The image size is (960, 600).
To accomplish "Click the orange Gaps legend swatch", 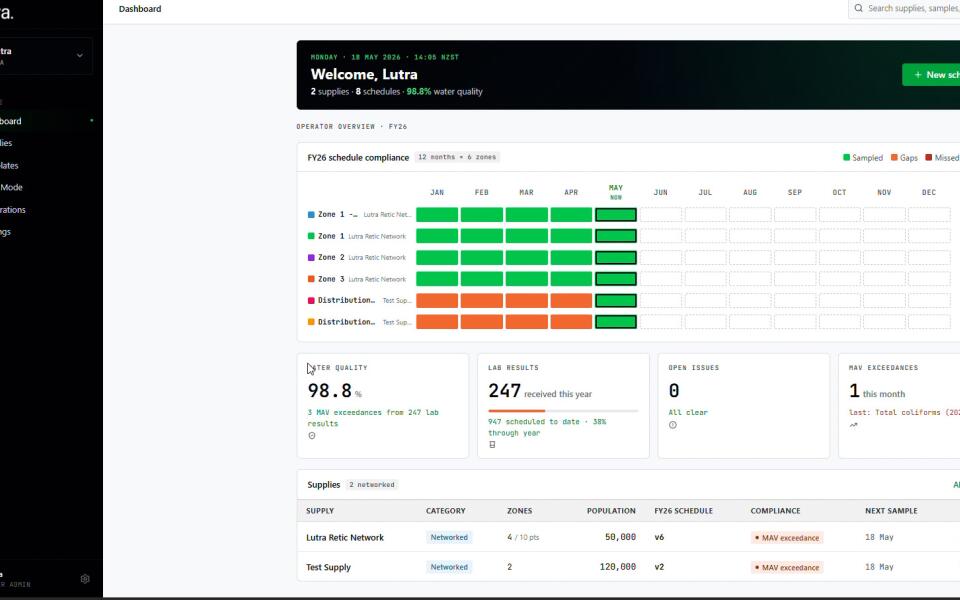I will (894, 157).
